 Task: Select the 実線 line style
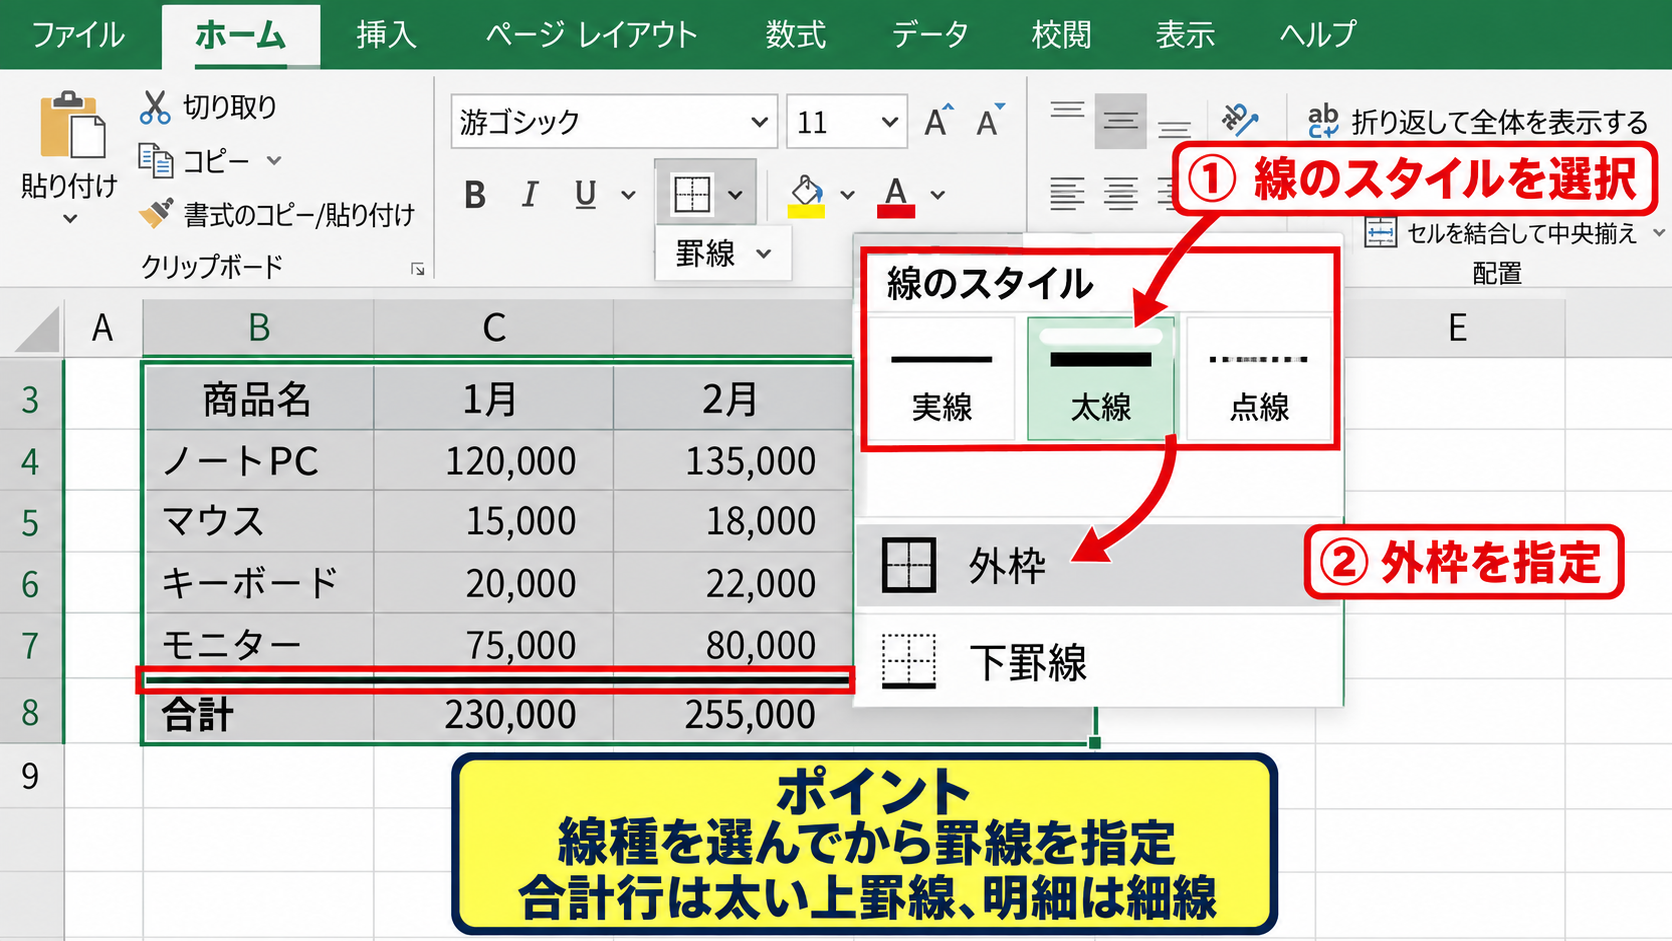[941, 378]
